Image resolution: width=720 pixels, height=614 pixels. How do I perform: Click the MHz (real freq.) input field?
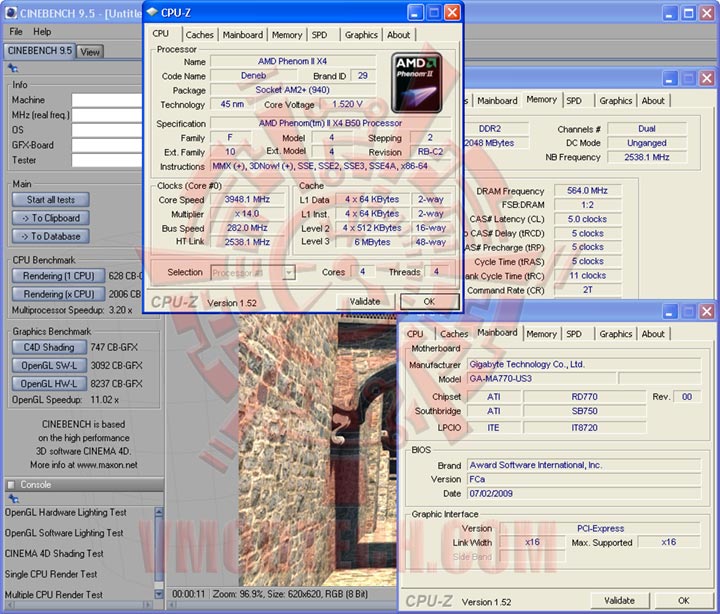coord(107,115)
